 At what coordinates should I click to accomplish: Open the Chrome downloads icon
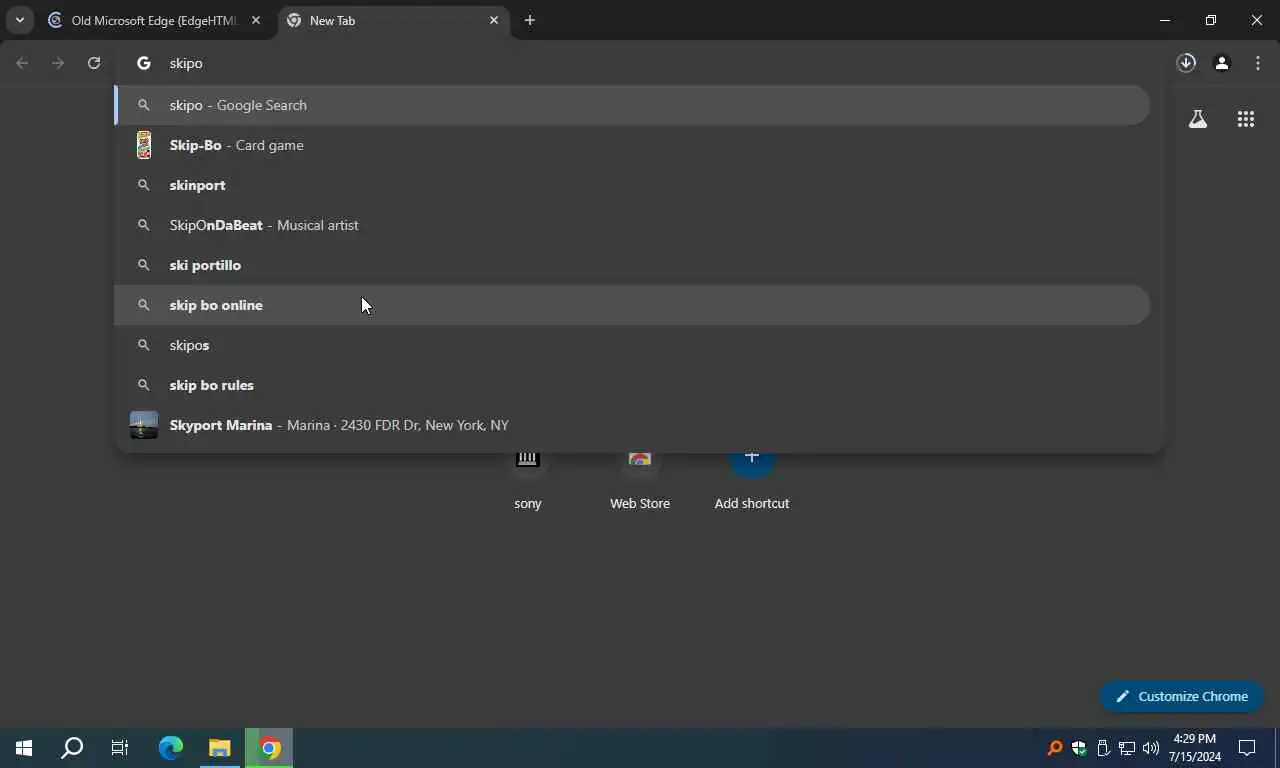point(1186,63)
